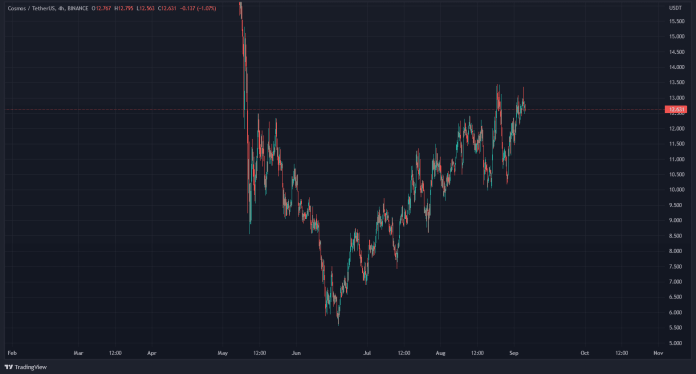Click the 7.000 price axis label
This screenshot has height=374, width=696.
pos(676,282)
